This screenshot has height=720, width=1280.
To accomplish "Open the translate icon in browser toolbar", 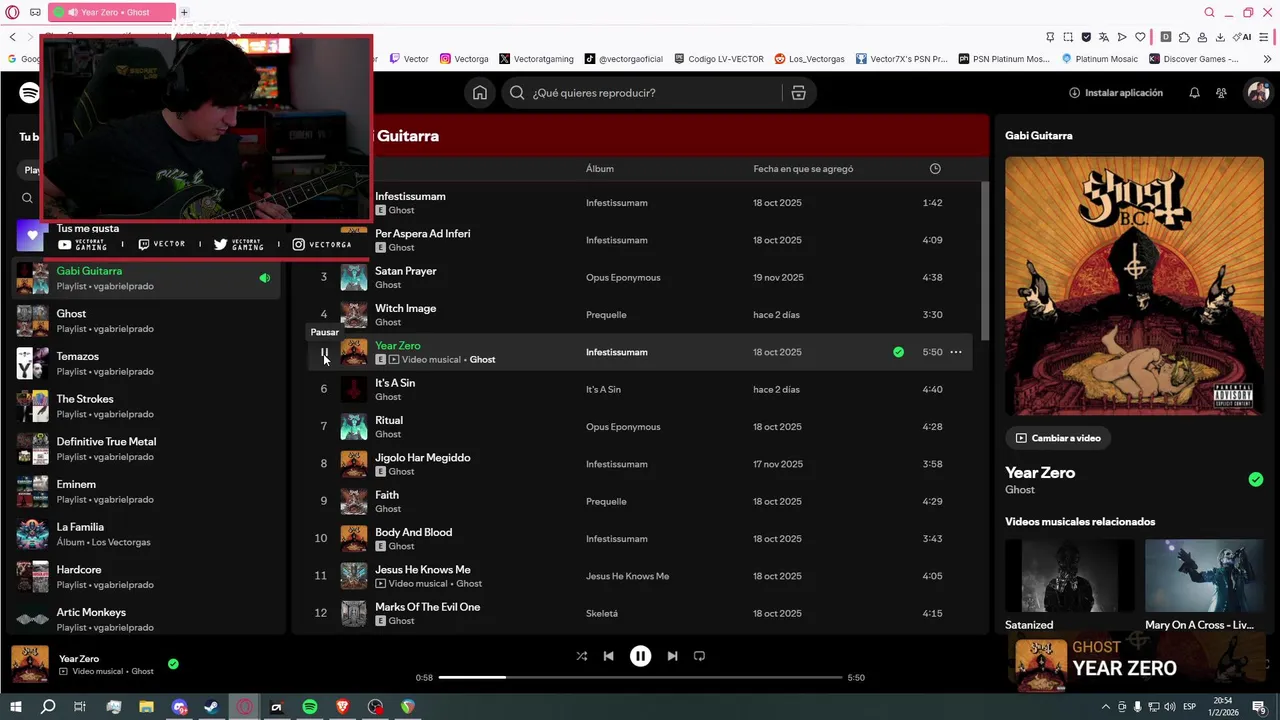I will click(x=1104, y=37).
